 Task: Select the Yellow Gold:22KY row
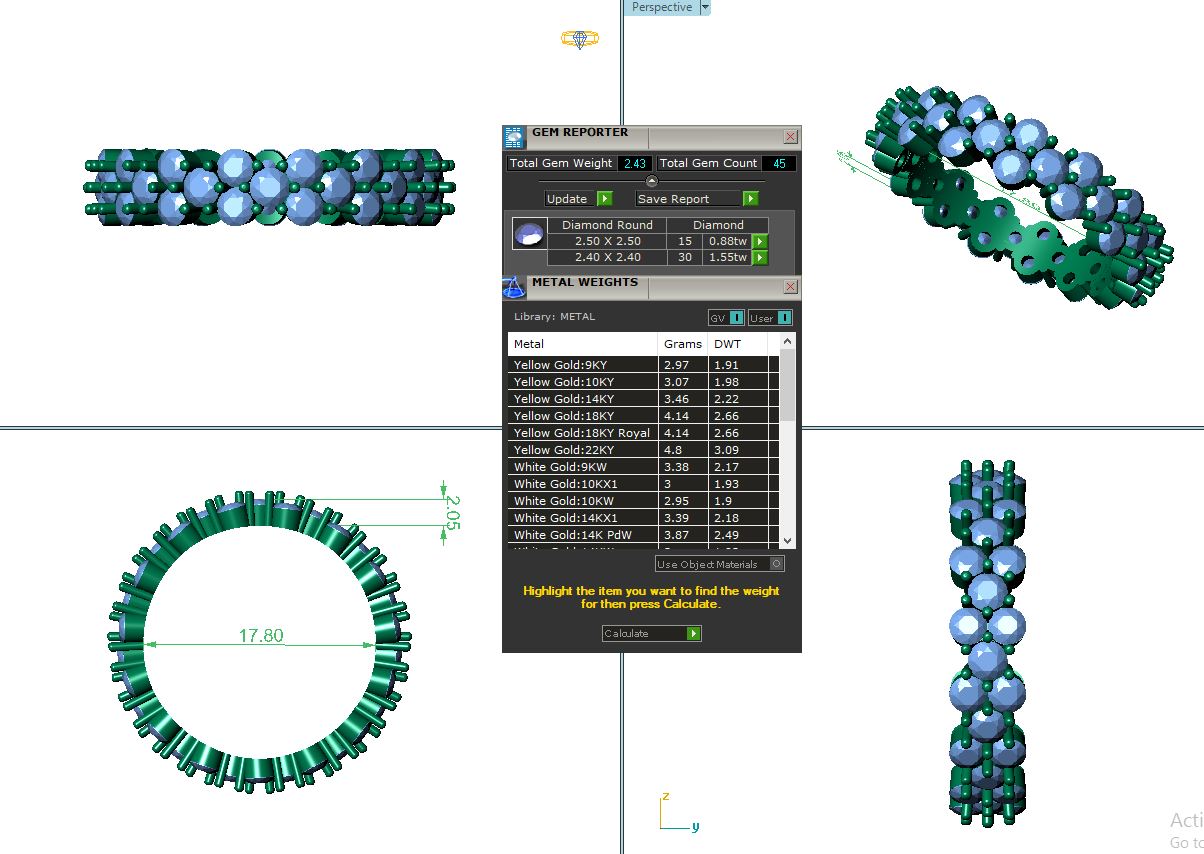tap(643, 450)
